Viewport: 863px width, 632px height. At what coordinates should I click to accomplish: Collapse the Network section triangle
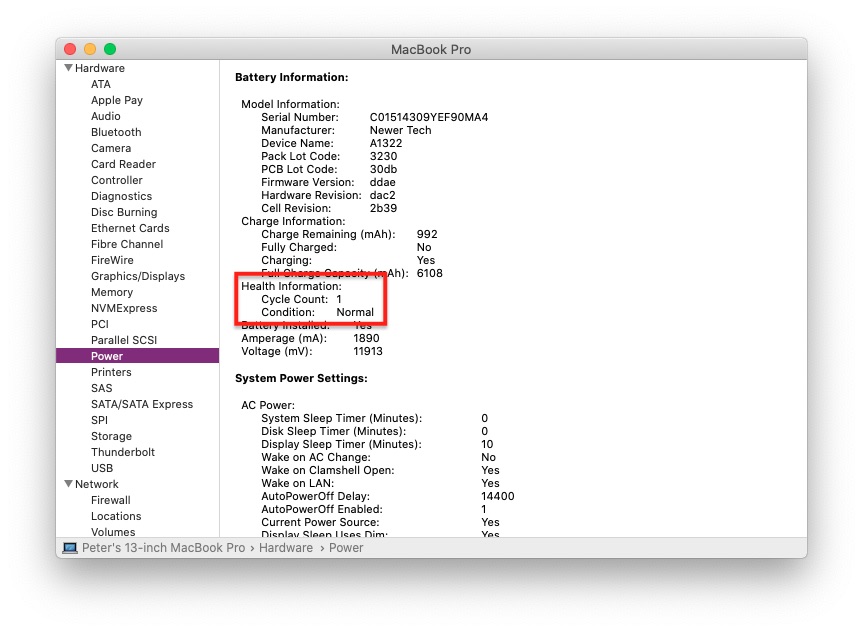point(68,484)
